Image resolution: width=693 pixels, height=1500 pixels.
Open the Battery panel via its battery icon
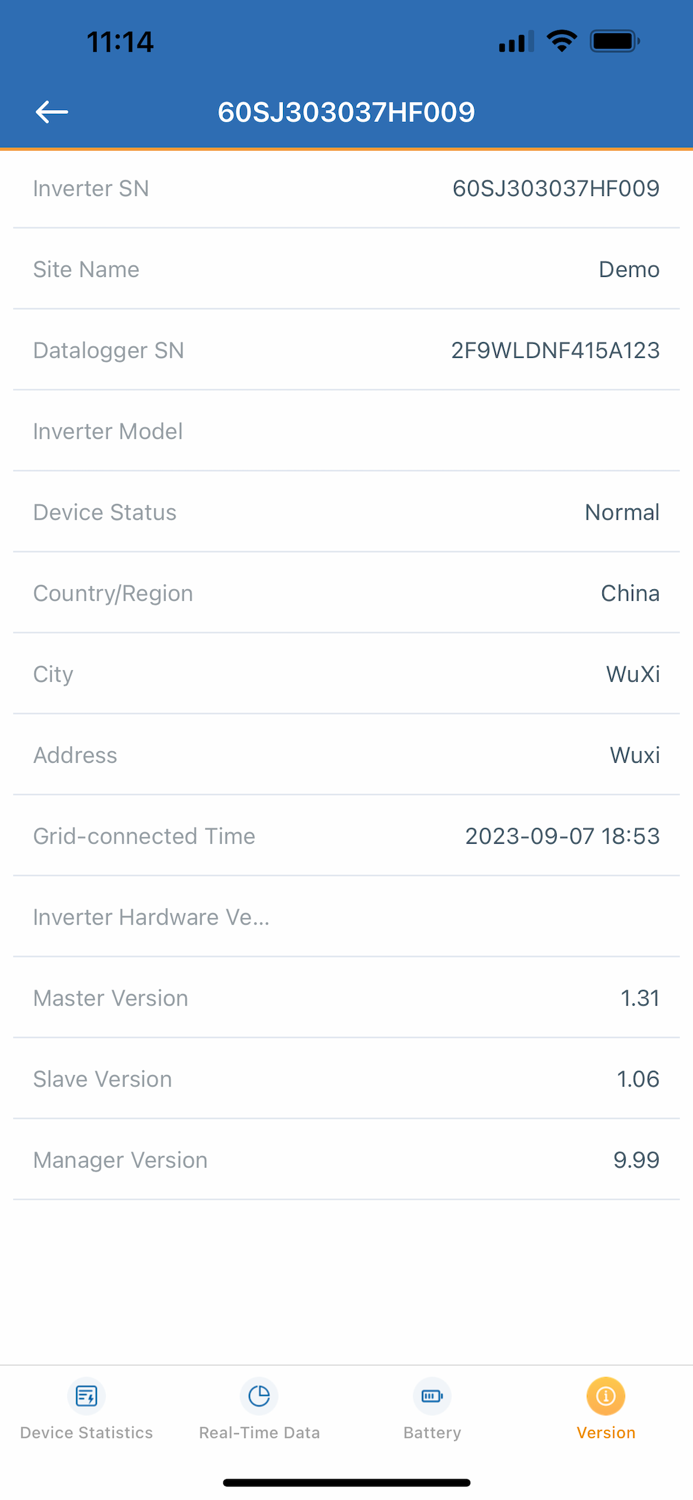(432, 1395)
